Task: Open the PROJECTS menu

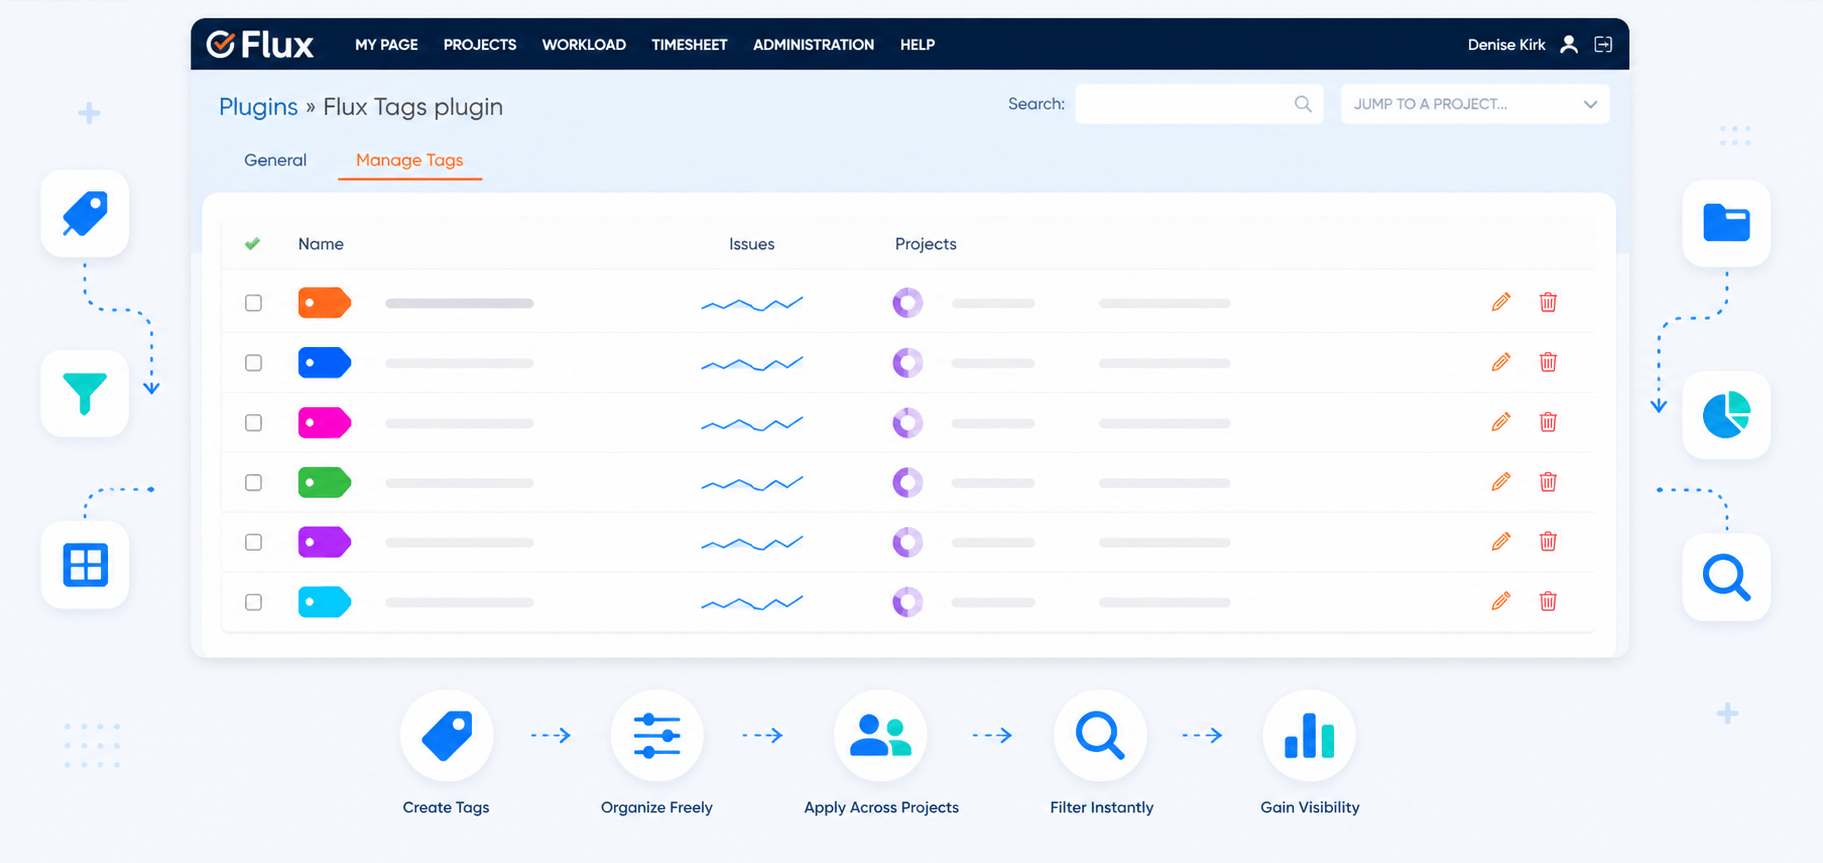Action: point(480,45)
